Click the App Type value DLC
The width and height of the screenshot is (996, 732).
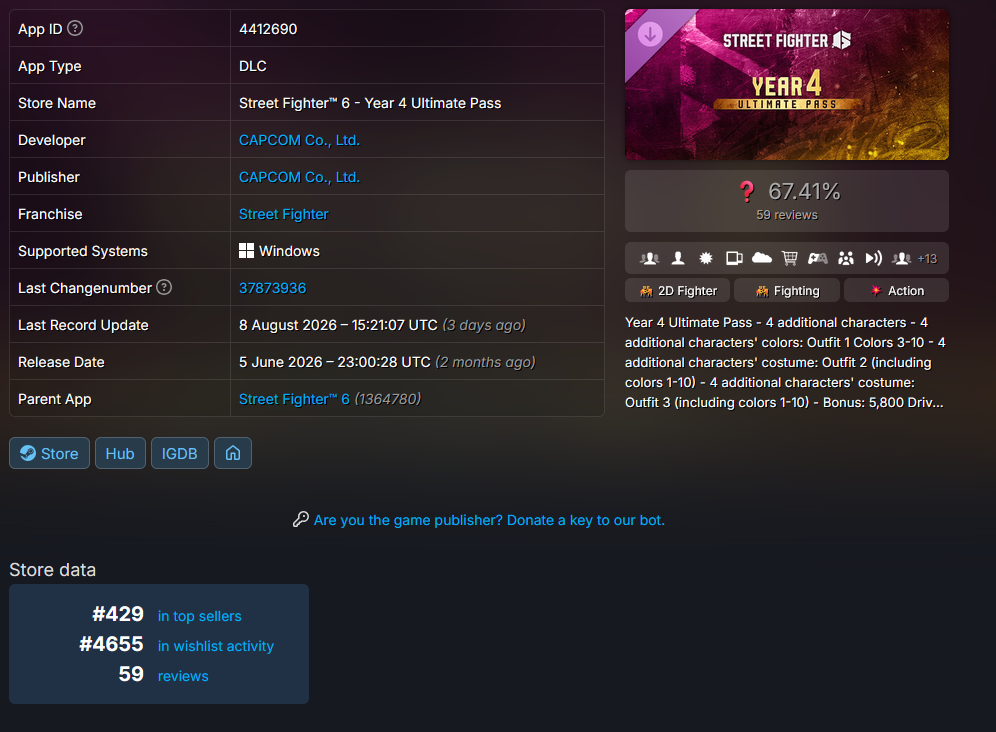(x=253, y=66)
